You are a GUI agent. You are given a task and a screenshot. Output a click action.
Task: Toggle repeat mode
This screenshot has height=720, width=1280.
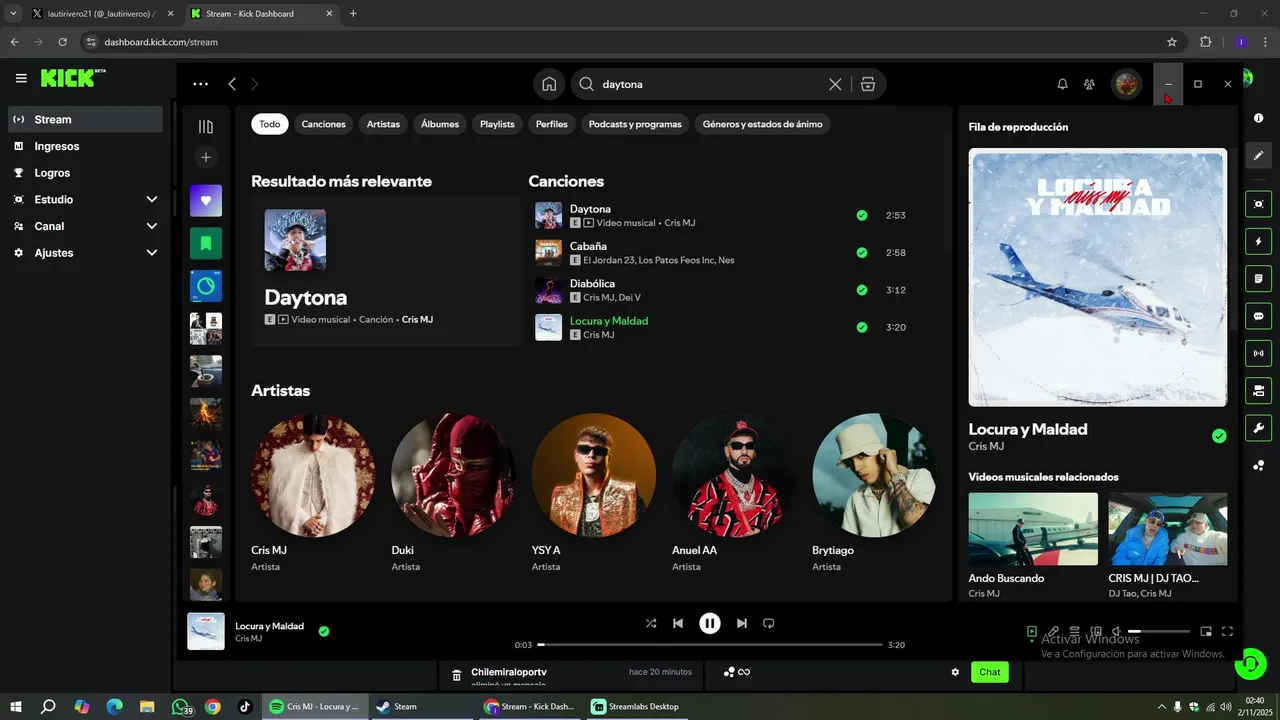pos(769,623)
